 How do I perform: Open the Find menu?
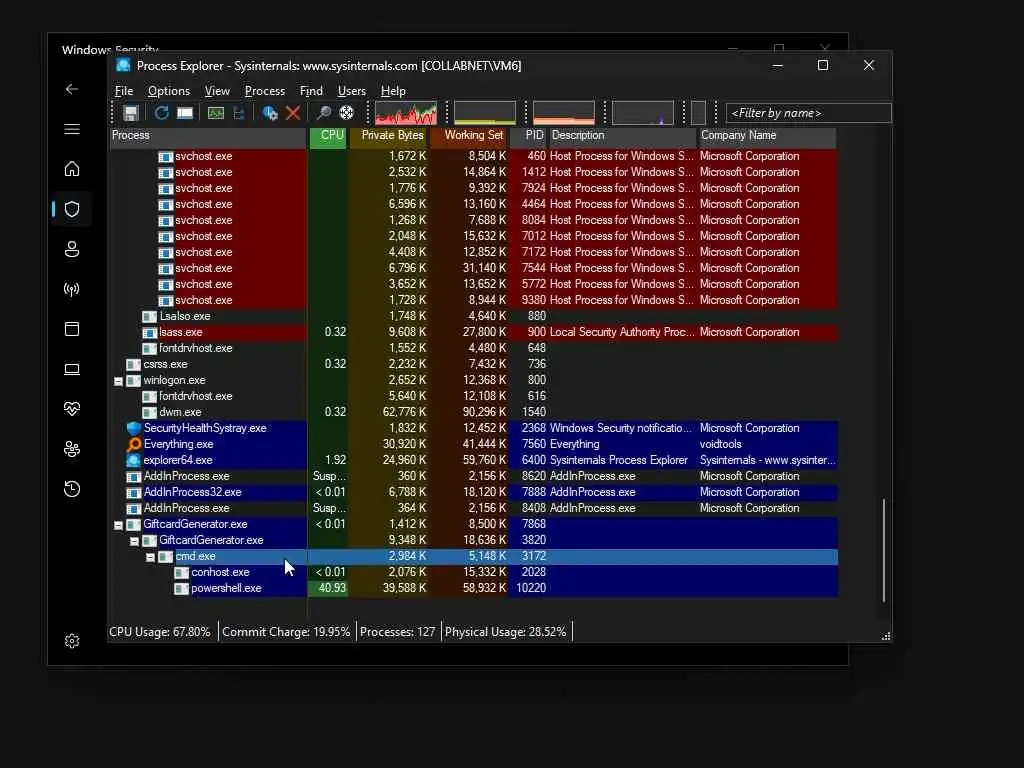tap(311, 91)
